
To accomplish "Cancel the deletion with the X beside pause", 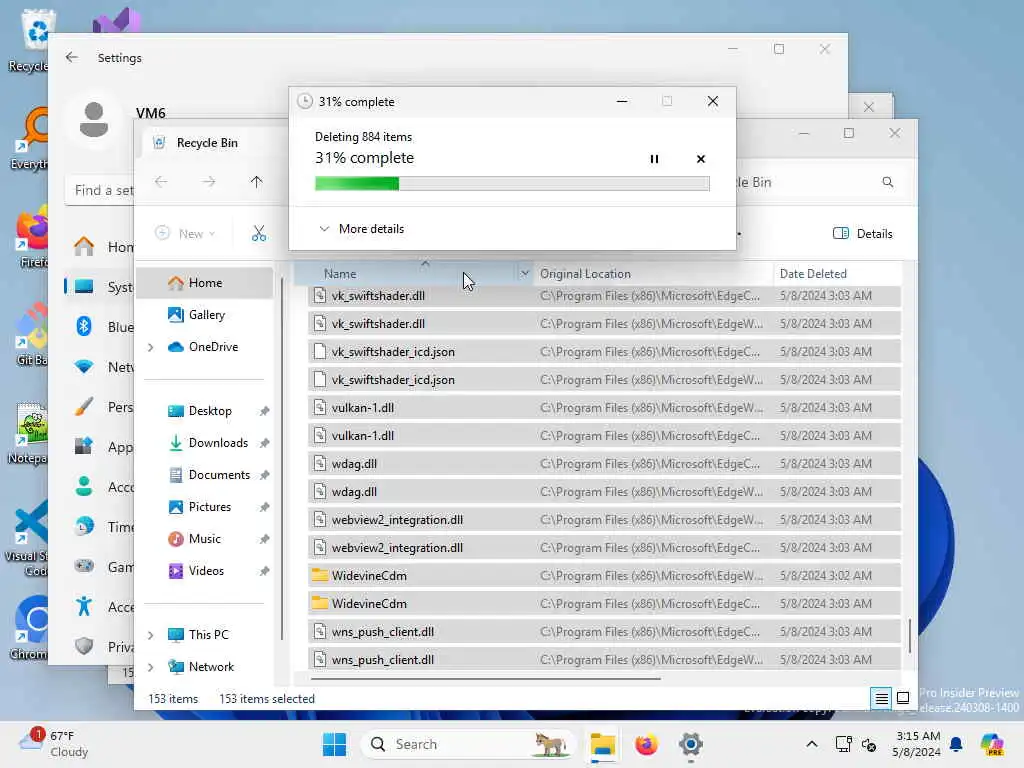I will 701,159.
